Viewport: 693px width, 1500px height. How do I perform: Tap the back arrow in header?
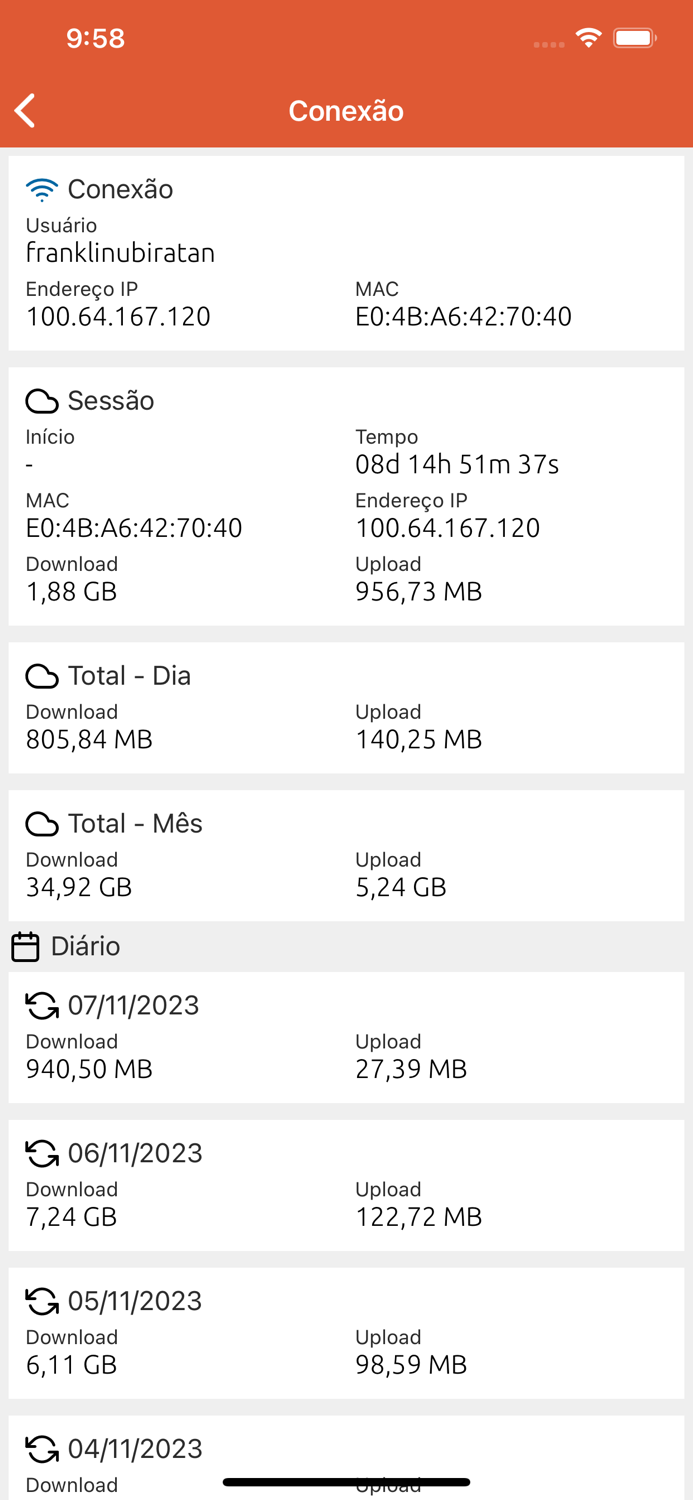[x=26, y=111]
